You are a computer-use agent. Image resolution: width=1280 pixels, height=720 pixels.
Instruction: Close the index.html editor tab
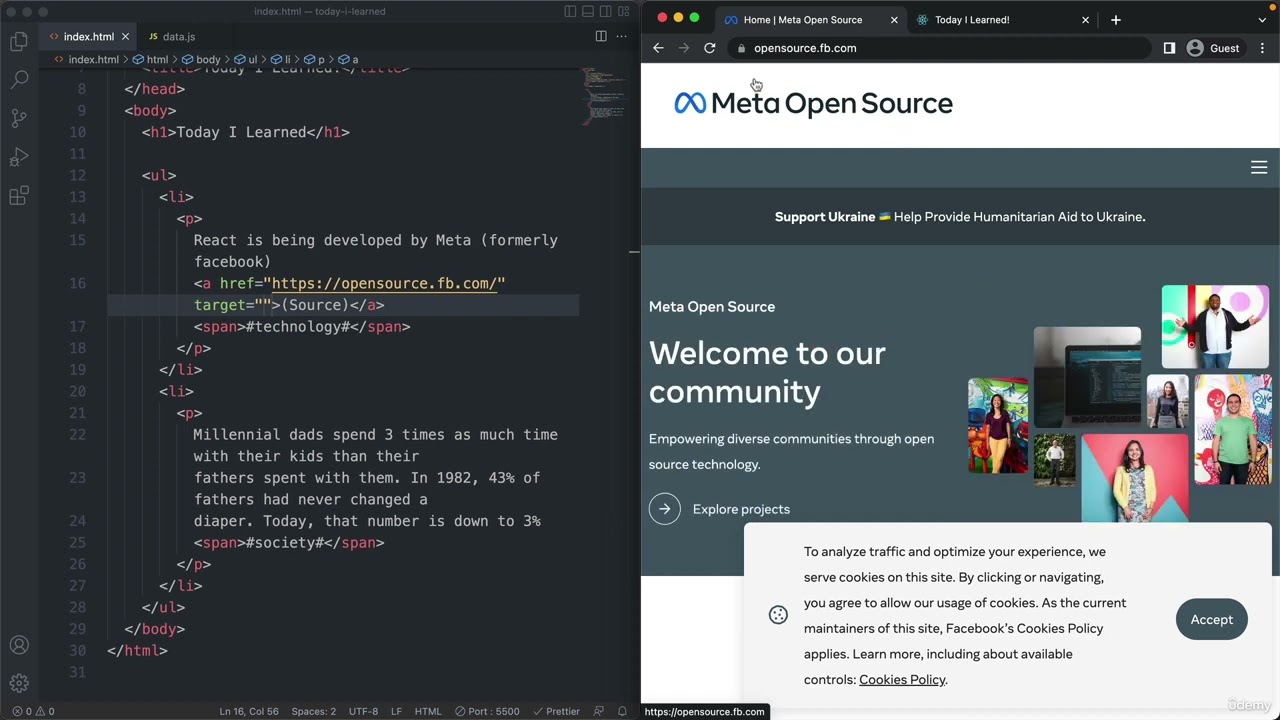tap(125, 37)
